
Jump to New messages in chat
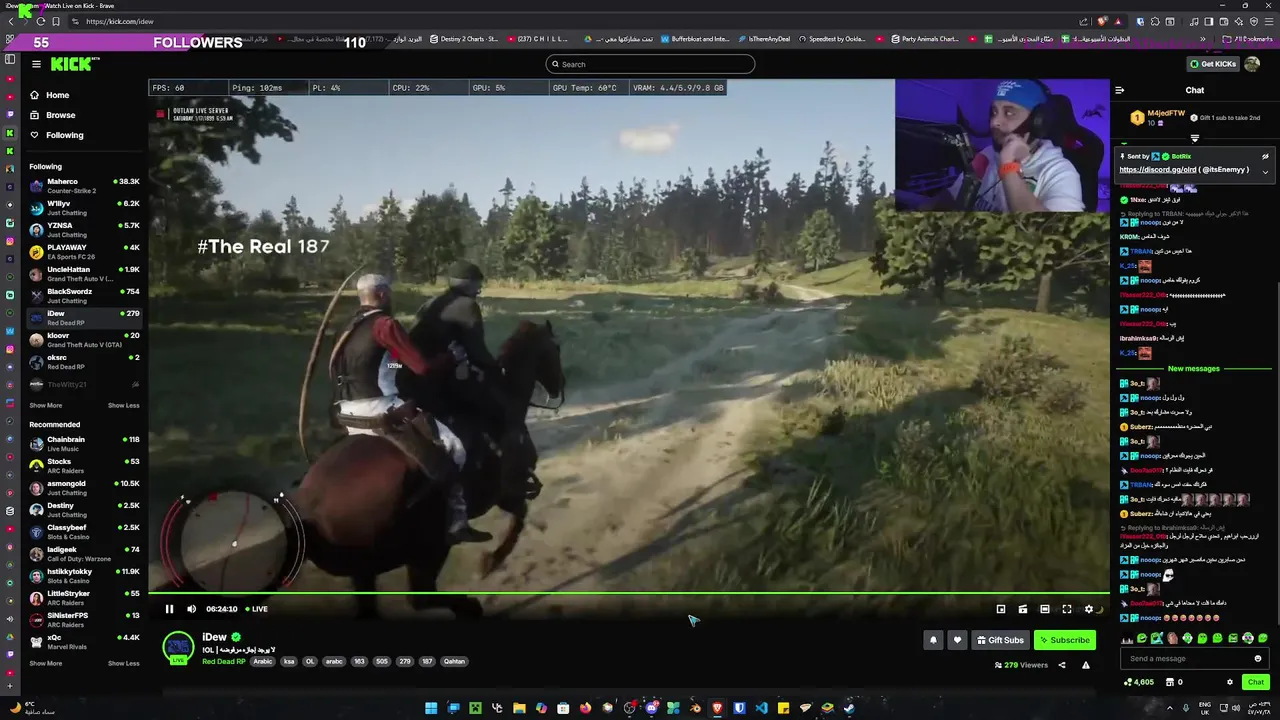(1194, 369)
